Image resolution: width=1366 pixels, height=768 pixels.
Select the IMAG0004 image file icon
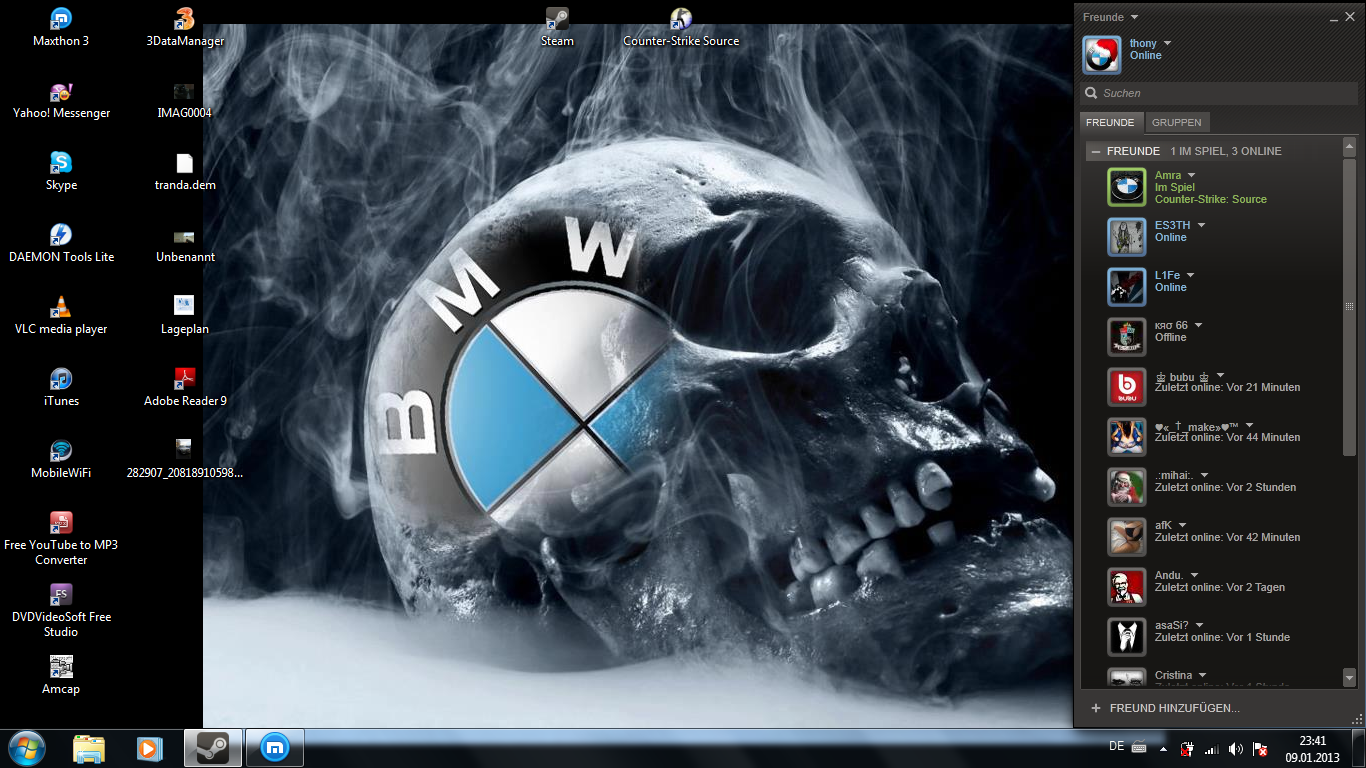click(x=184, y=99)
